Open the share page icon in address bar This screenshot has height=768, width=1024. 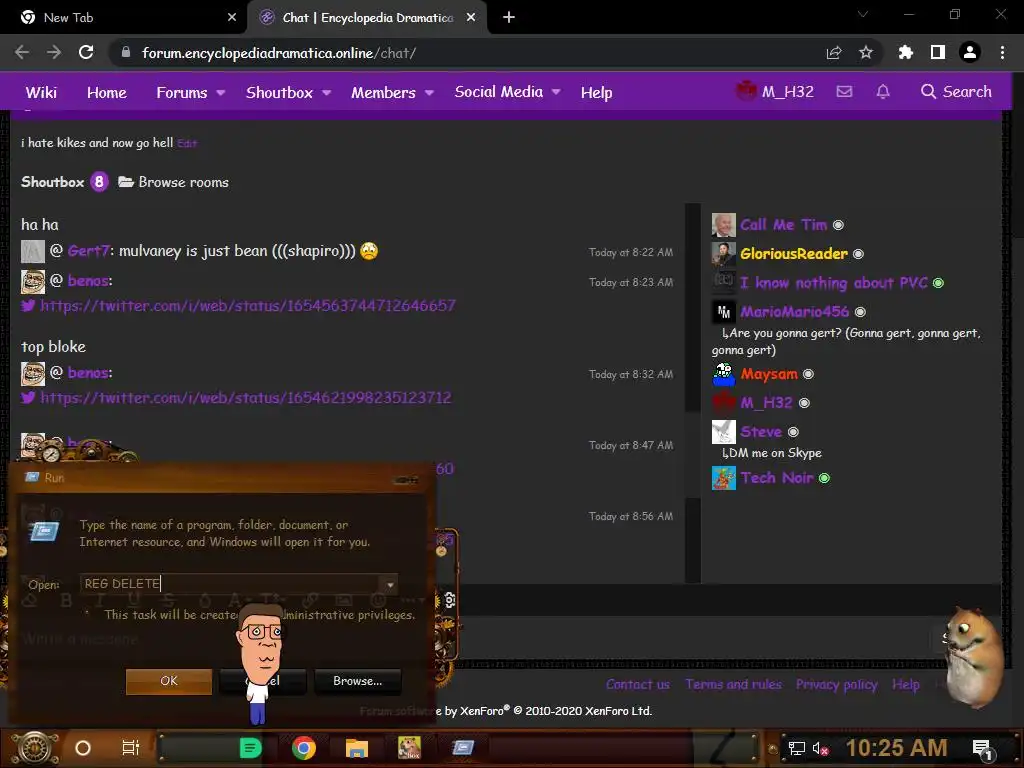tap(834, 52)
